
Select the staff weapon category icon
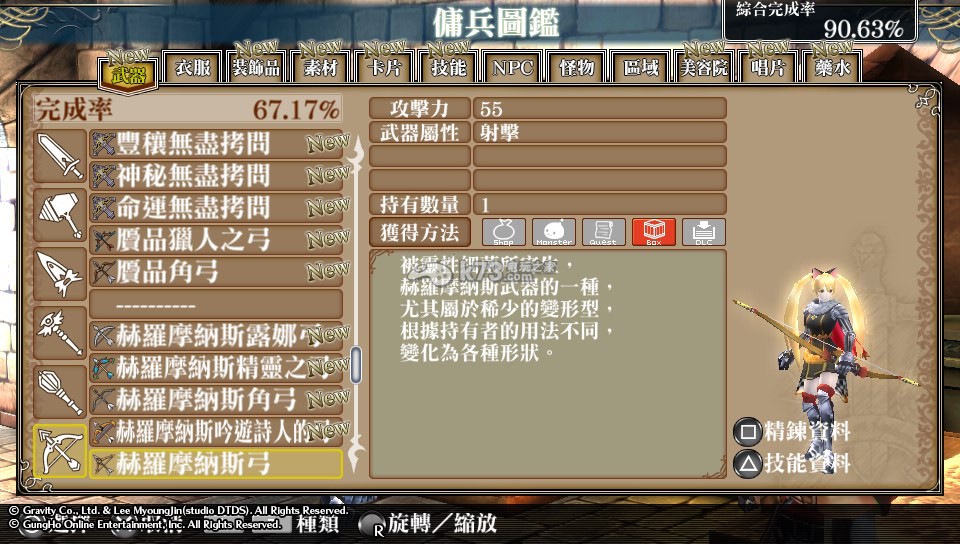click(x=60, y=333)
